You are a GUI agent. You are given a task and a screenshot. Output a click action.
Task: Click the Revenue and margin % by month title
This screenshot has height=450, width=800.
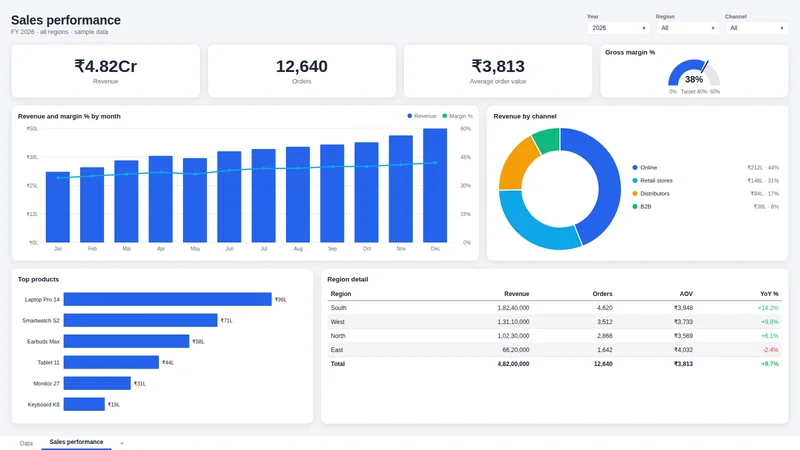point(69,116)
